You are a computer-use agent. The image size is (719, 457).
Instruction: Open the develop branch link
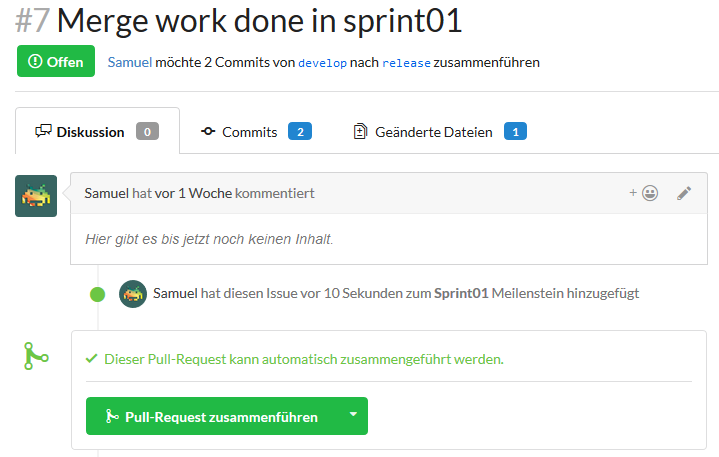click(x=322, y=62)
